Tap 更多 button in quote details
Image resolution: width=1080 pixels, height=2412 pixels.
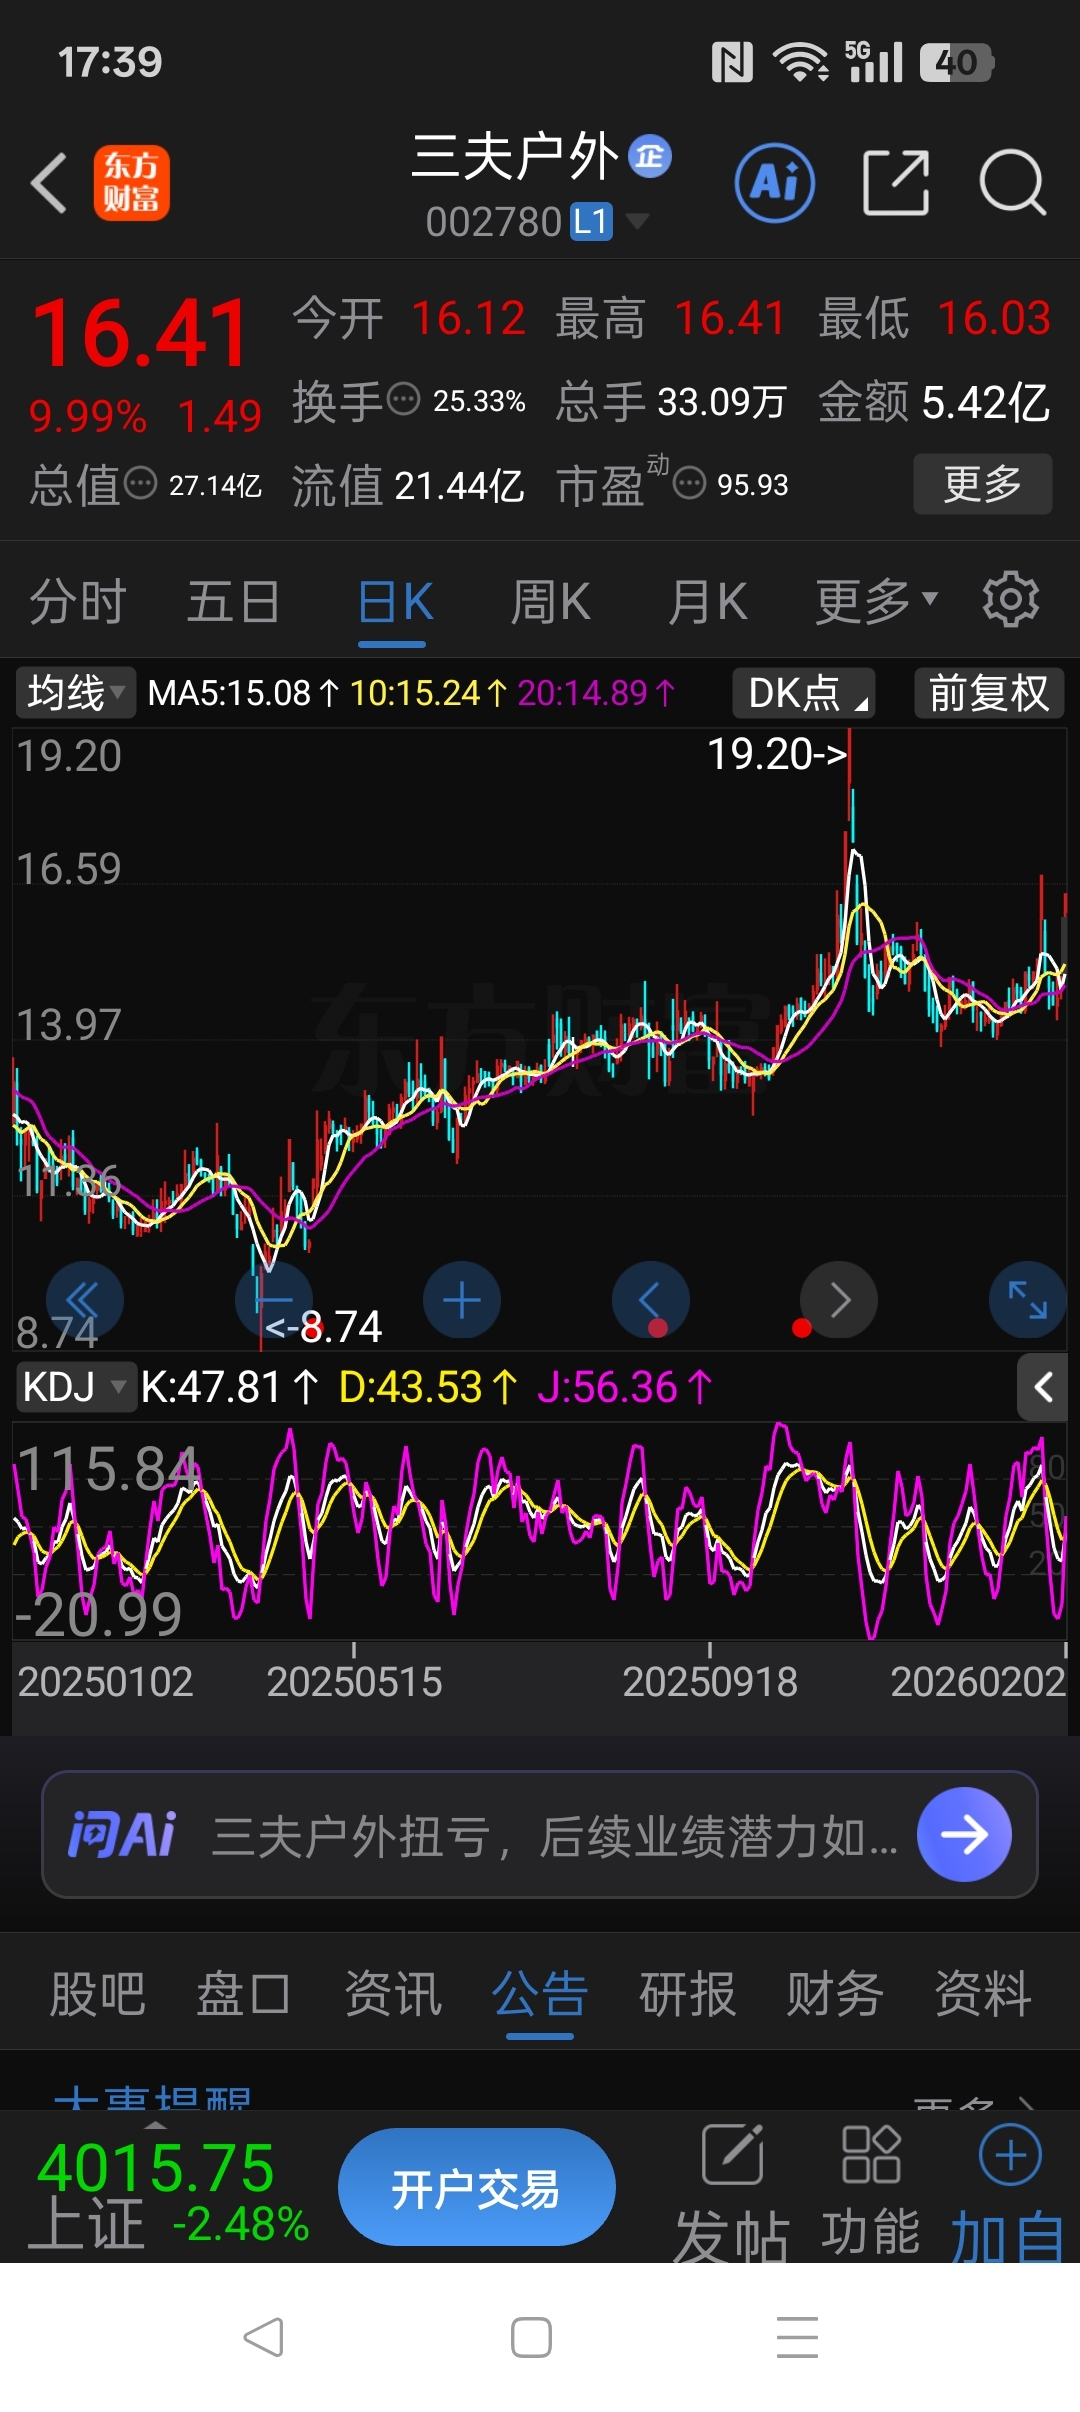982,484
